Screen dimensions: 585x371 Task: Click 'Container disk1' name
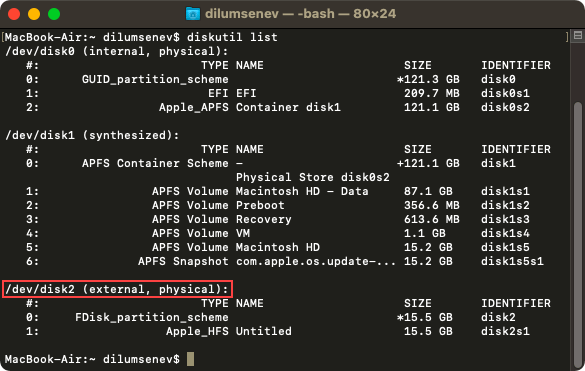point(288,107)
